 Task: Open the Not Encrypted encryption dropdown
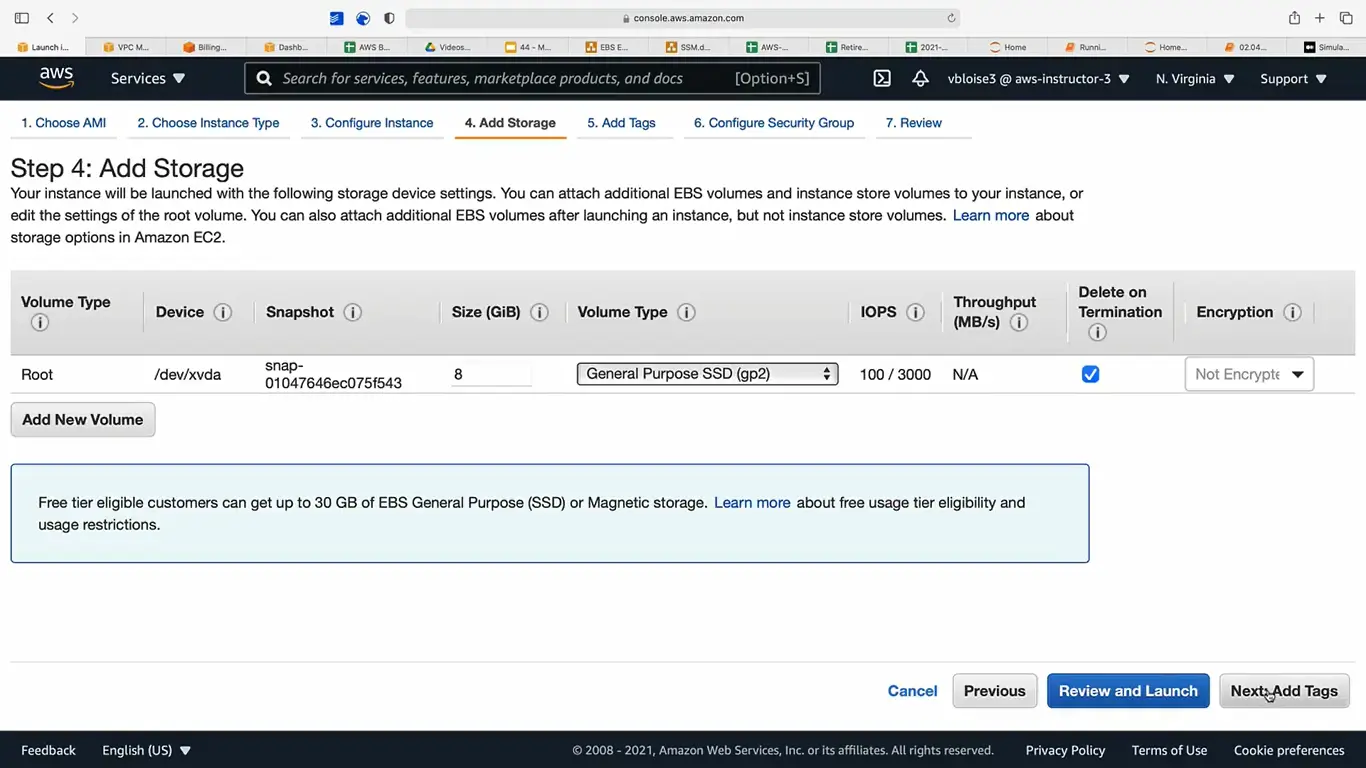pos(1249,374)
